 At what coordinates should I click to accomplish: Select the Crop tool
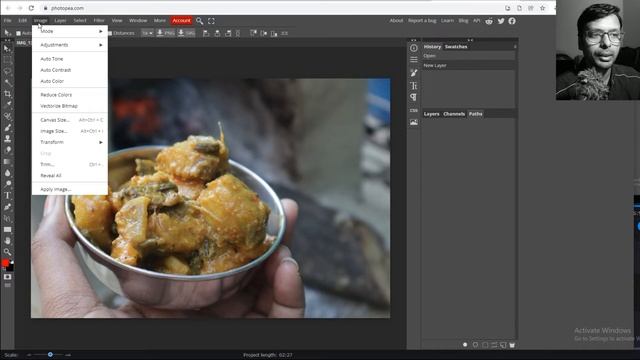point(7,94)
